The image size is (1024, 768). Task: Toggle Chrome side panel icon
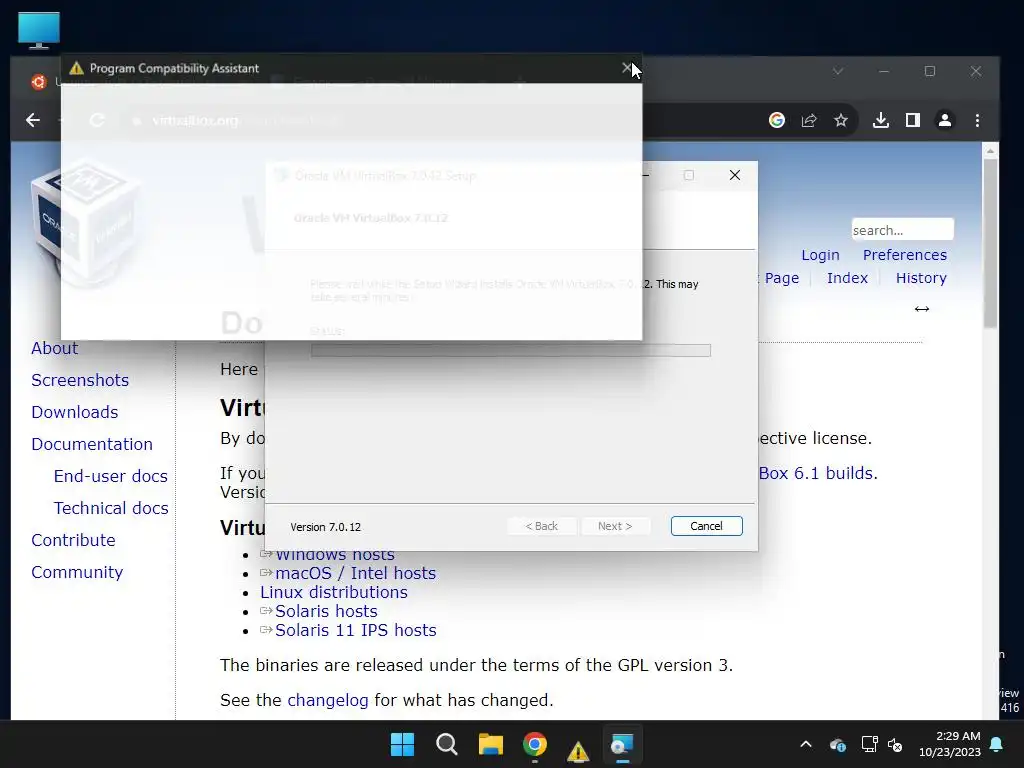click(912, 120)
